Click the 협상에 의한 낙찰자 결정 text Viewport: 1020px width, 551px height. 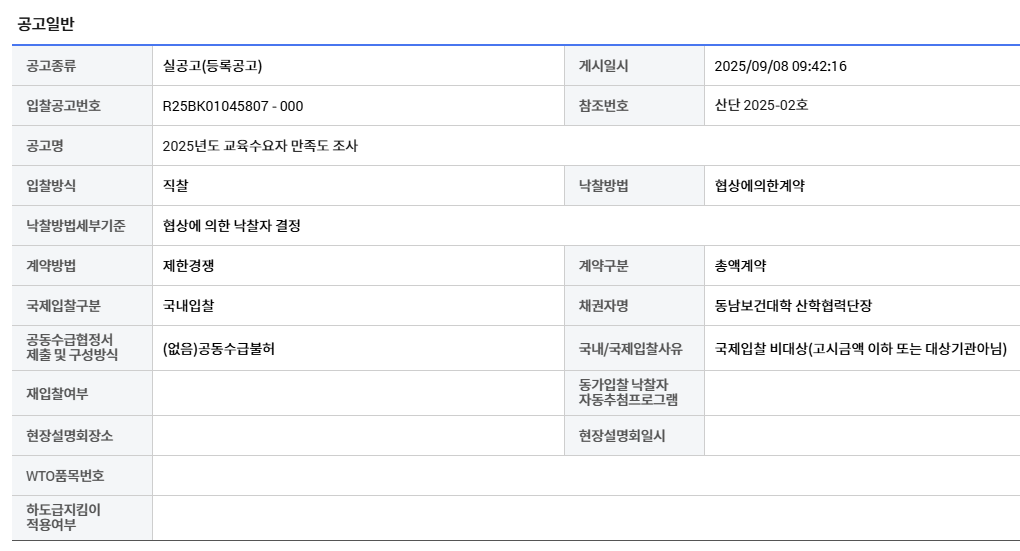[232, 226]
